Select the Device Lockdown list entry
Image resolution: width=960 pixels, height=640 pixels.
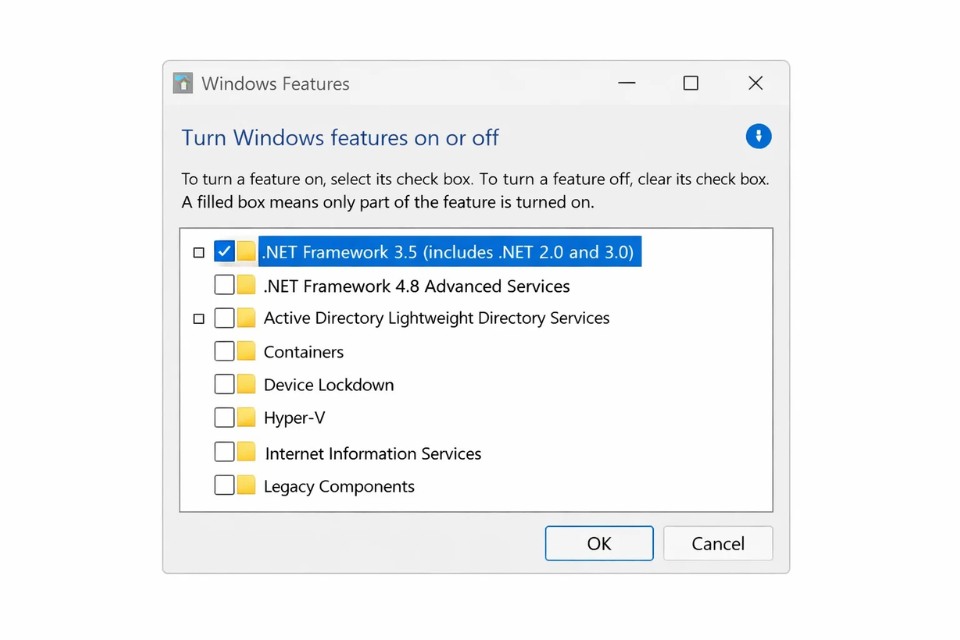tap(329, 384)
